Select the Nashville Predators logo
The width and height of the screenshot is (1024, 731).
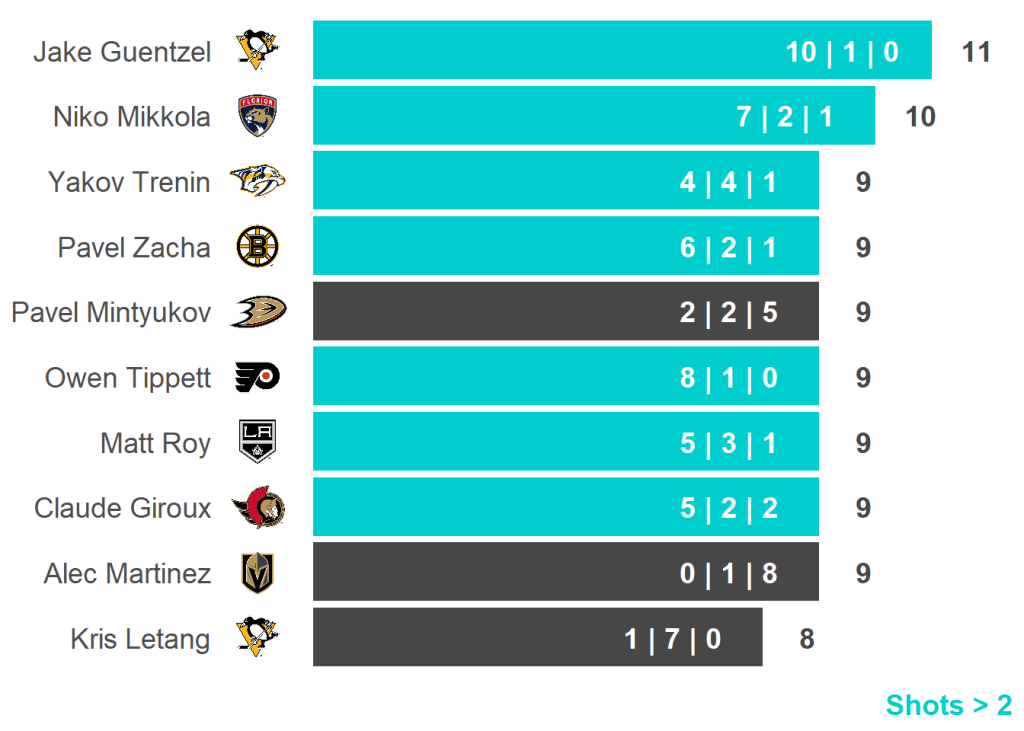coord(257,182)
